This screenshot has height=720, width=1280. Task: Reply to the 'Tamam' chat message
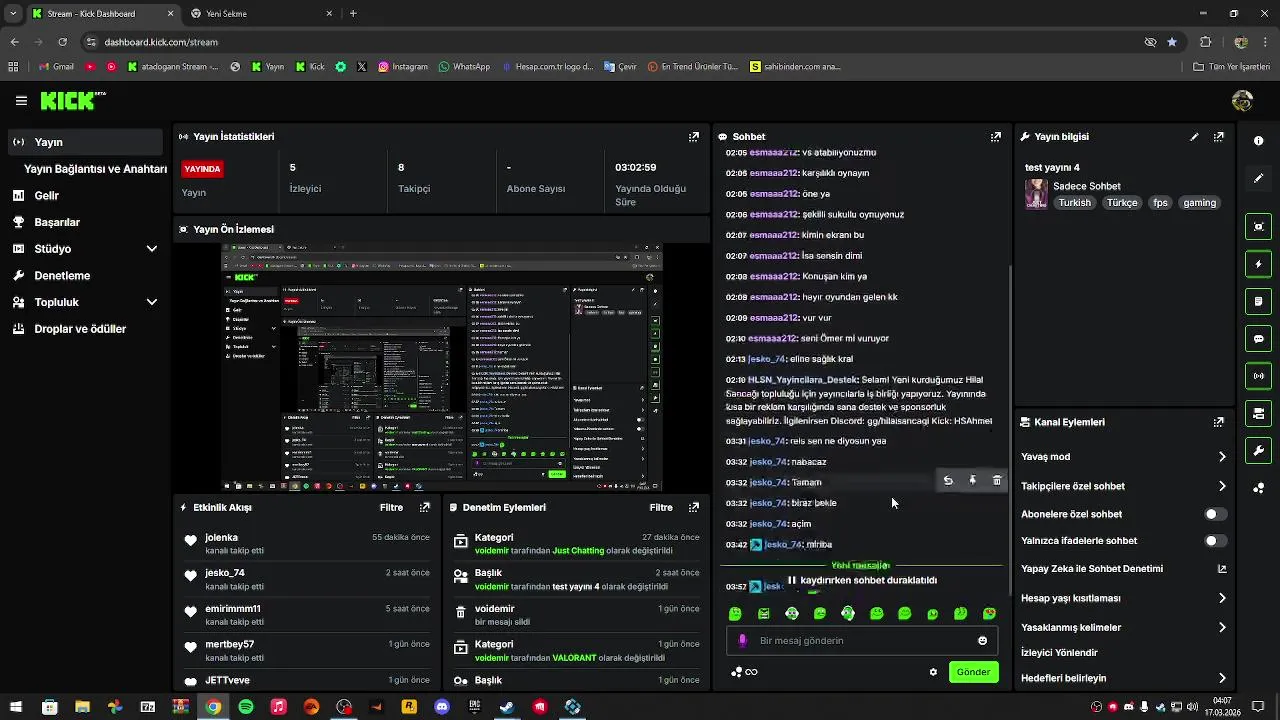point(948,481)
